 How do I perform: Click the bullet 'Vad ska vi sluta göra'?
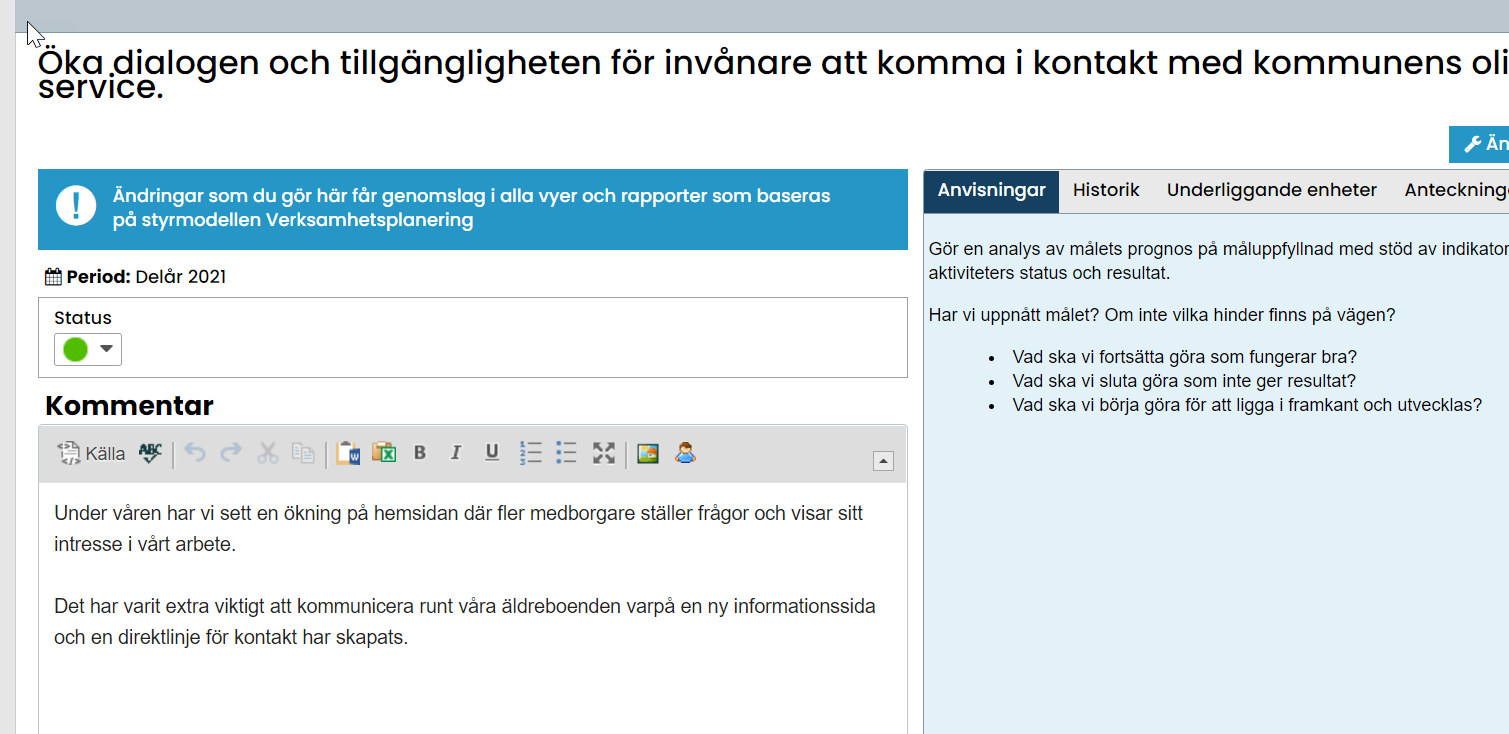click(1184, 381)
